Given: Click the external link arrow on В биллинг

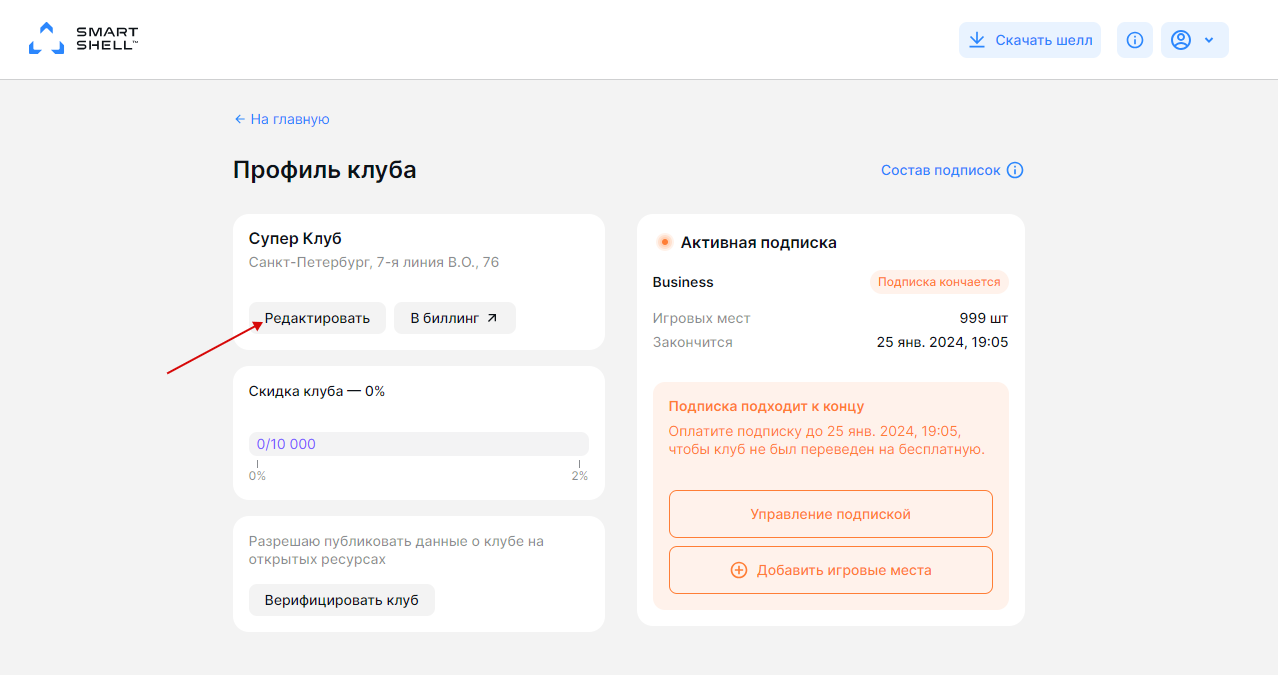Looking at the screenshot, I should (489, 317).
